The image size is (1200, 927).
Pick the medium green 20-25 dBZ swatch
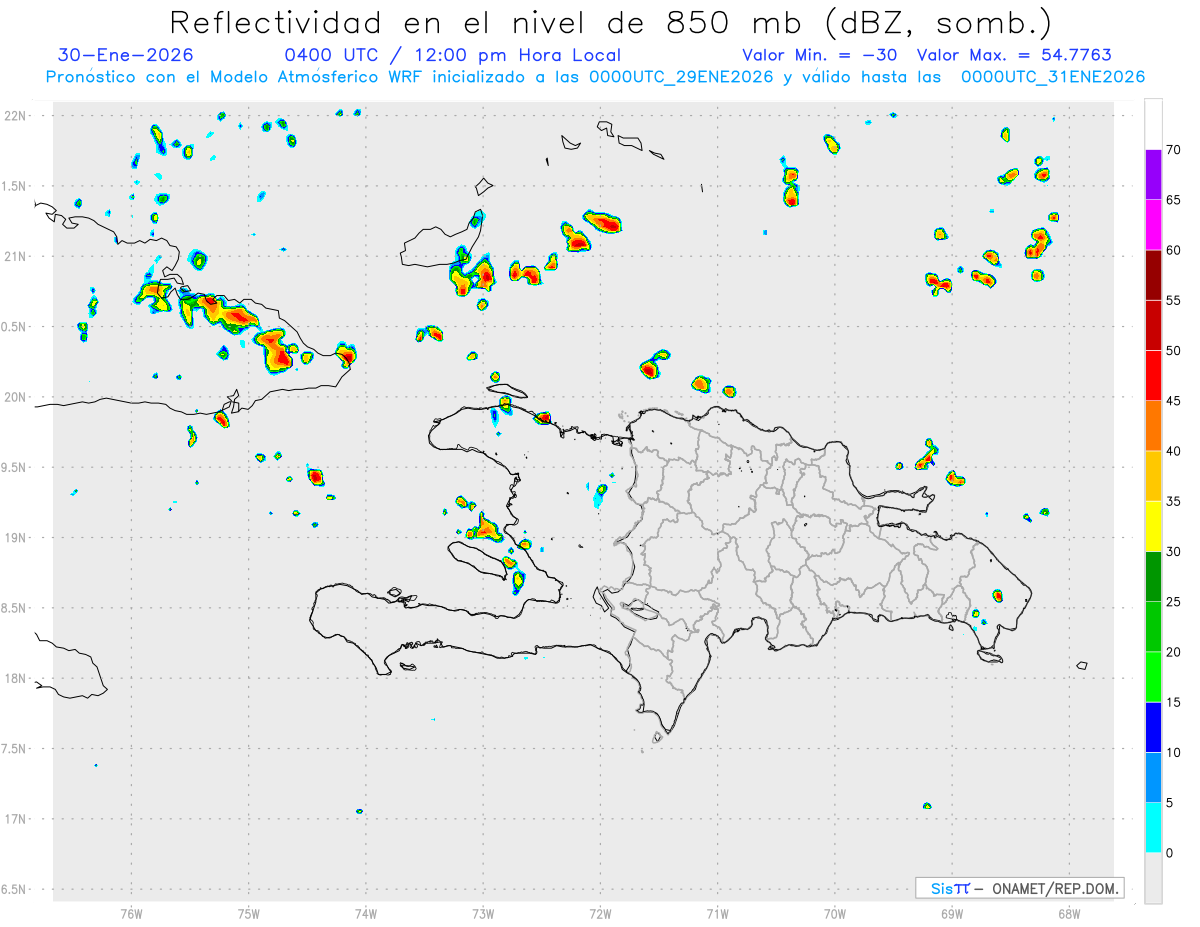click(x=1153, y=627)
